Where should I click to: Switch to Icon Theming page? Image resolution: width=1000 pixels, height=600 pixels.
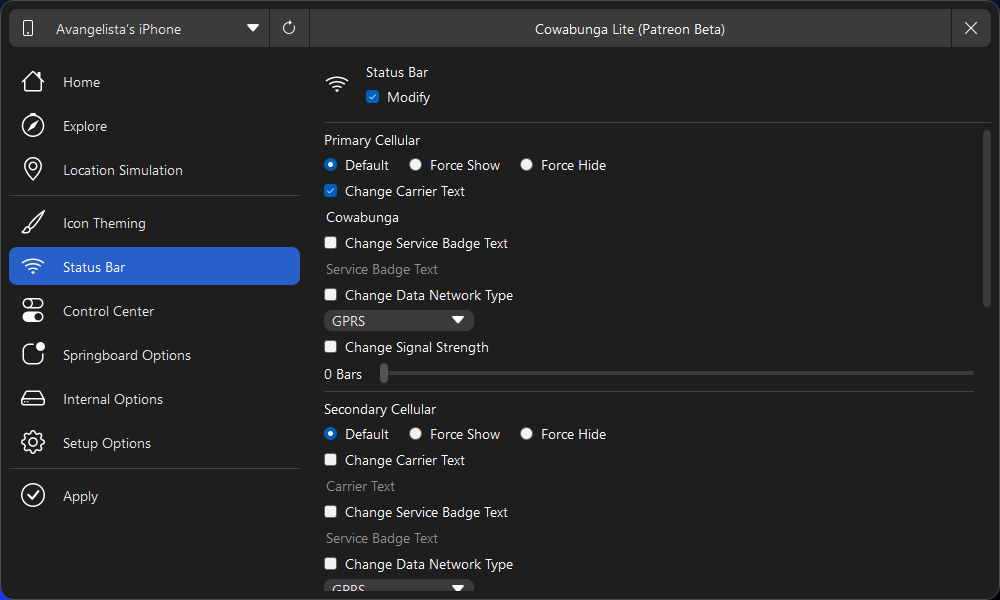[154, 223]
